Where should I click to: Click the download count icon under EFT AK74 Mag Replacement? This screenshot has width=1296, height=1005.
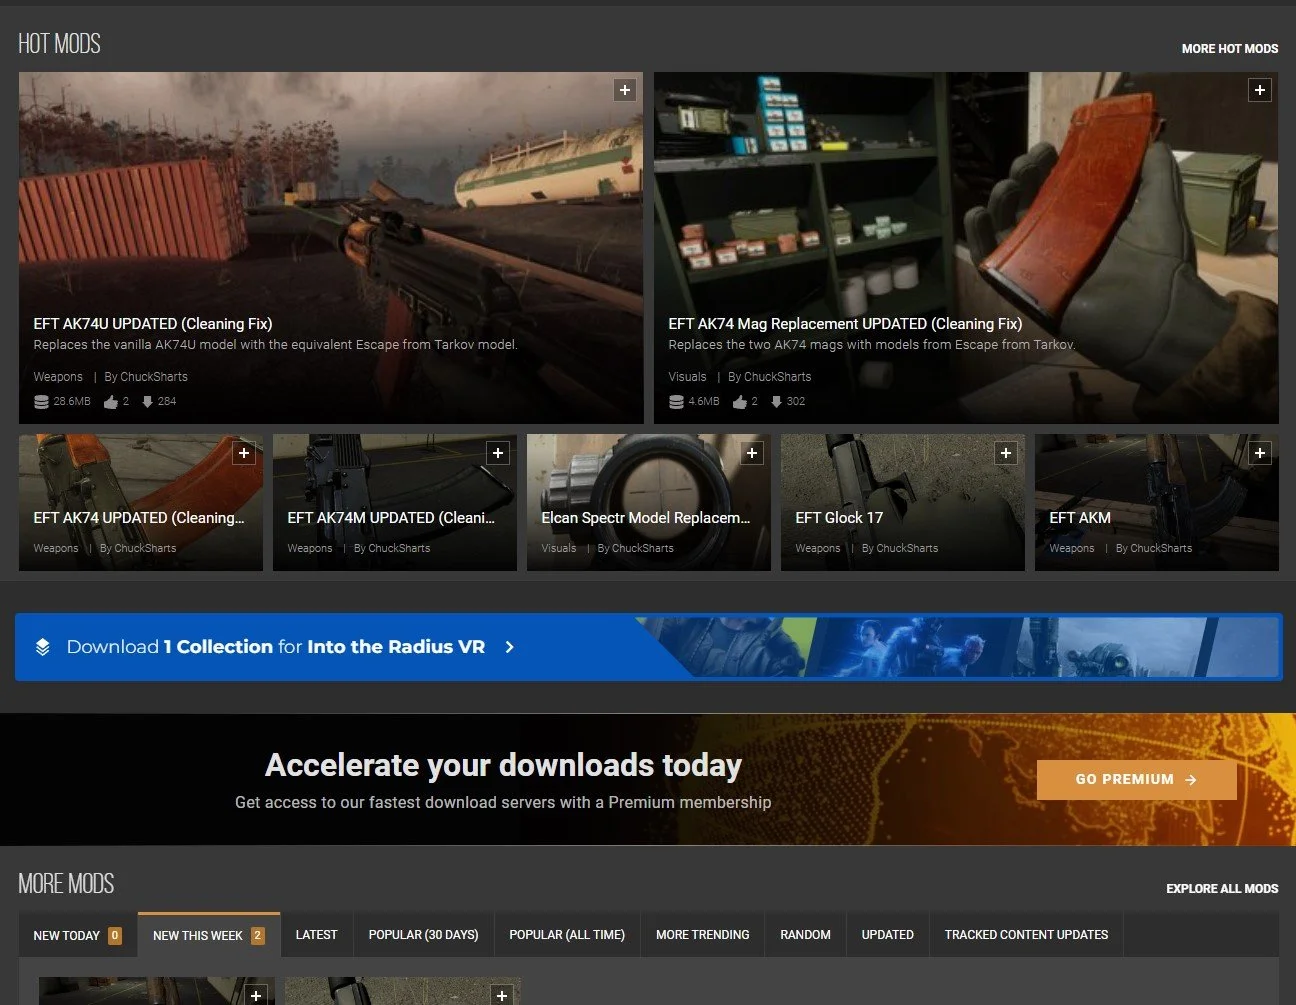point(777,401)
